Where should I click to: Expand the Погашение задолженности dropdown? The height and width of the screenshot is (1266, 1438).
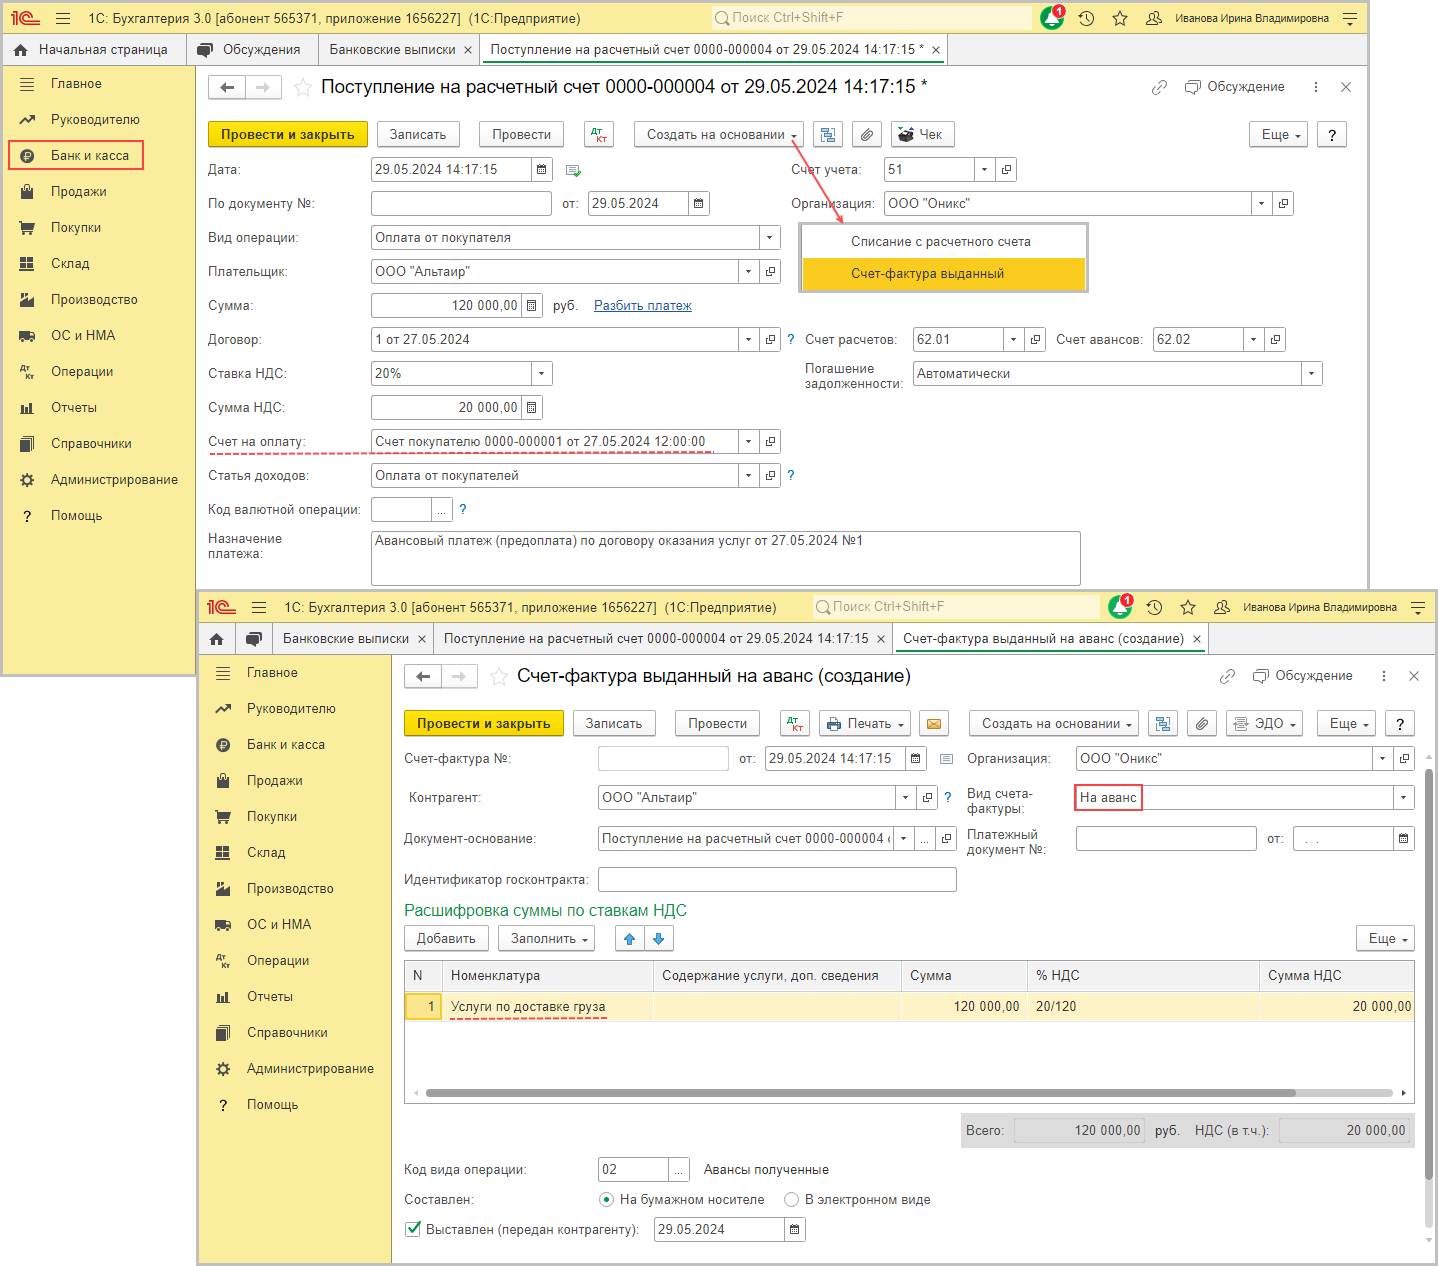point(1312,374)
